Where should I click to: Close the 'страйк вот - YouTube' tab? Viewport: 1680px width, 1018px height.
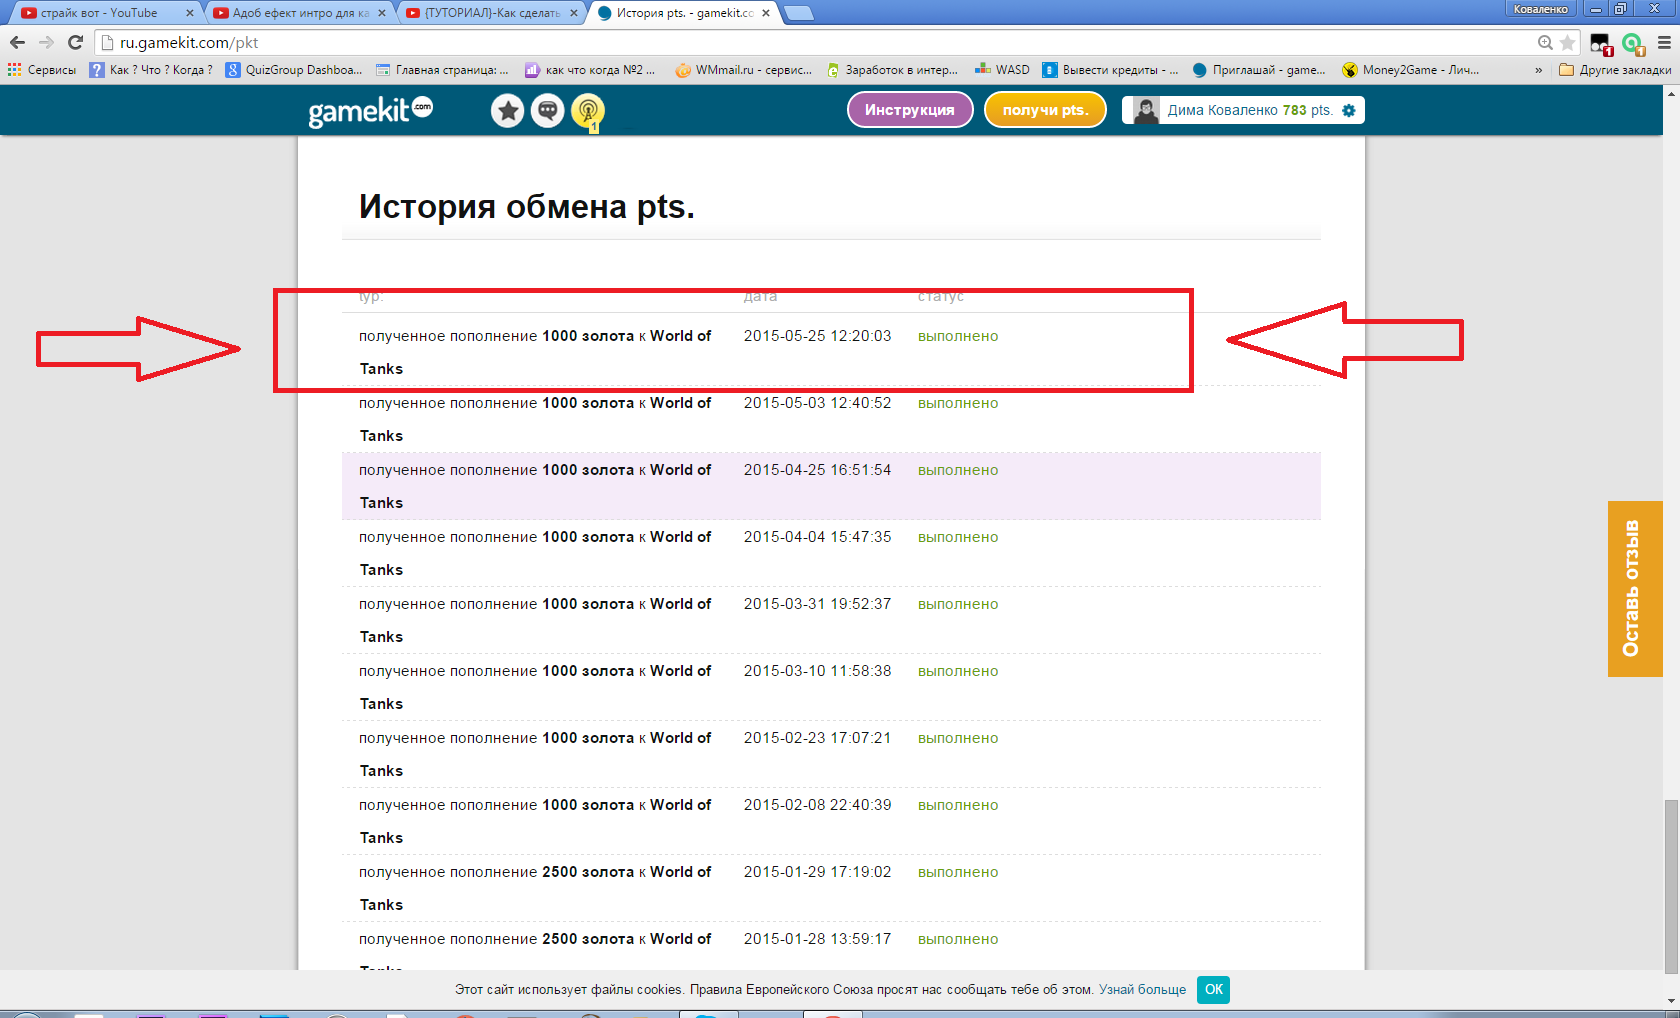pyautogui.click(x=190, y=13)
